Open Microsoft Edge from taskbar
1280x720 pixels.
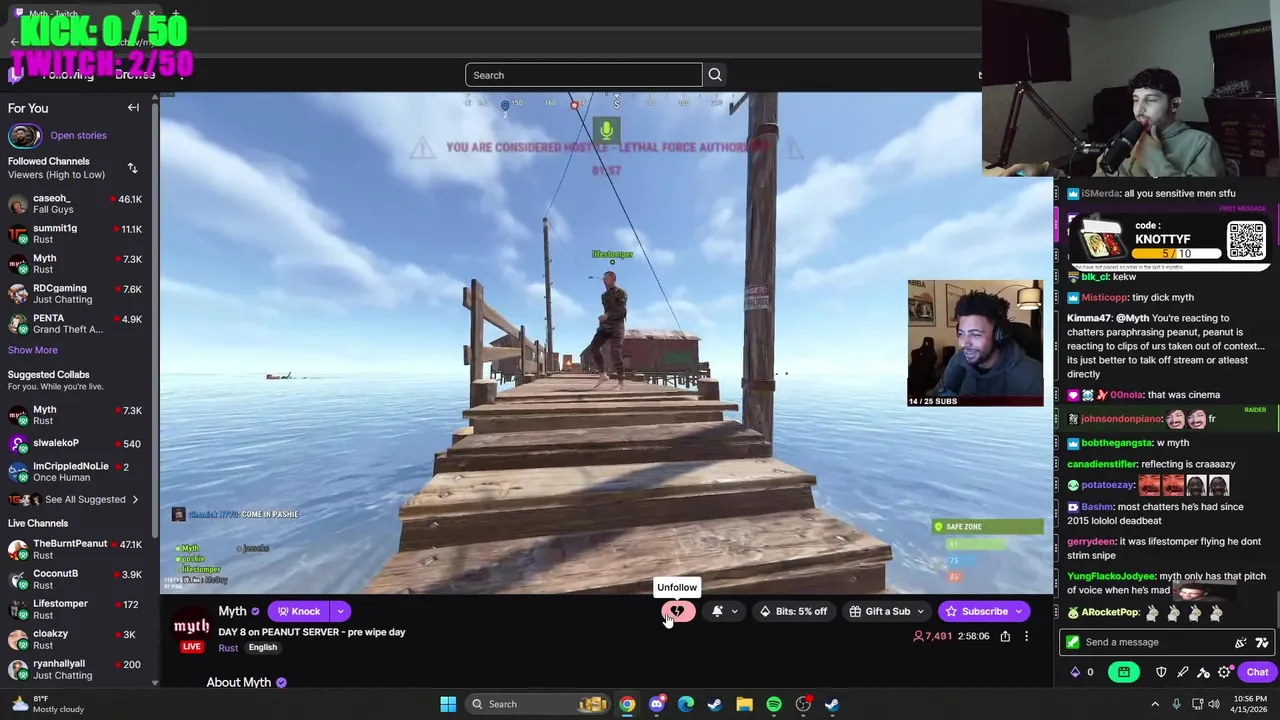(x=686, y=704)
